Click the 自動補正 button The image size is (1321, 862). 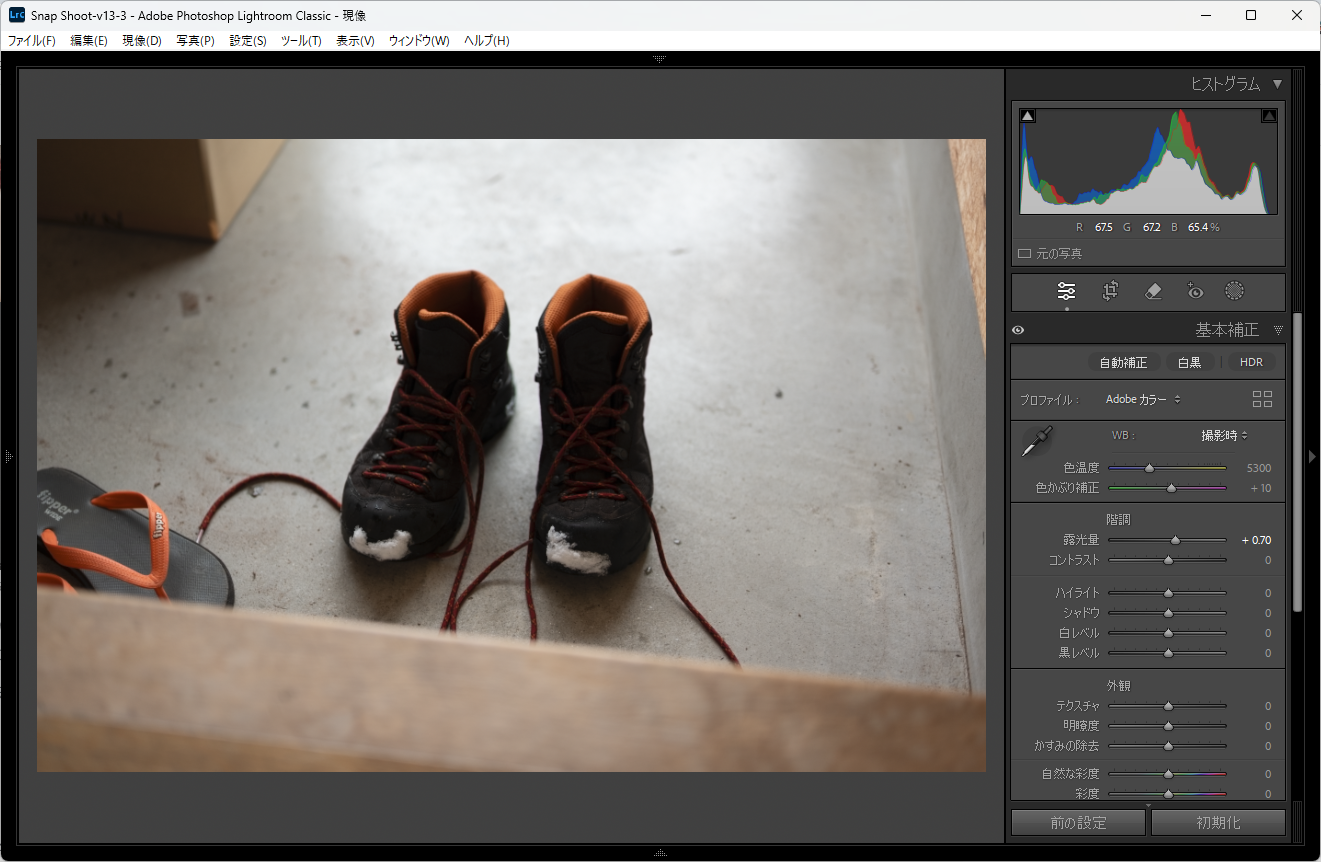tap(1123, 362)
